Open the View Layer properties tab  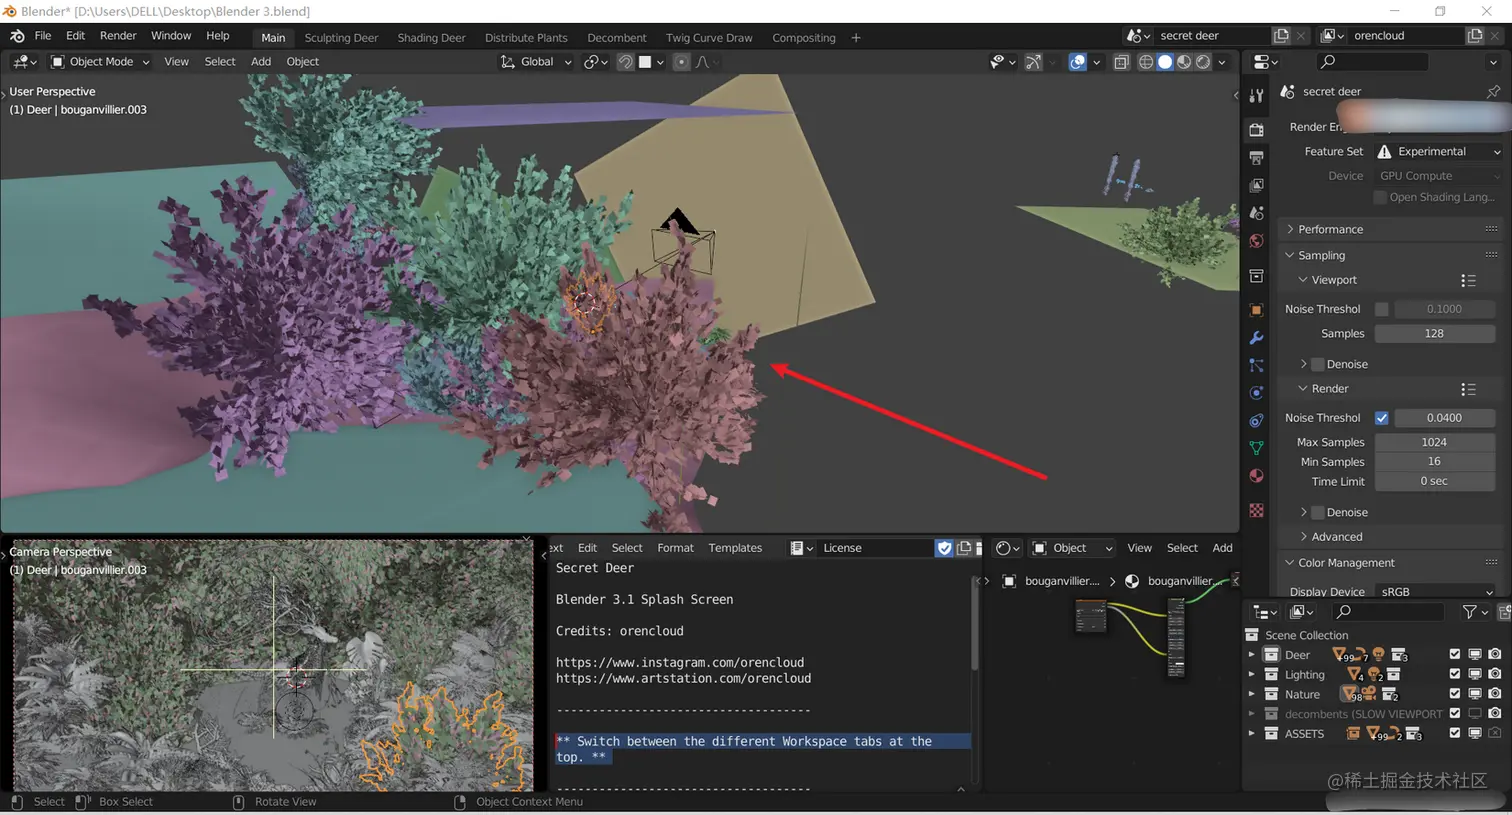tap(1256, 186)
